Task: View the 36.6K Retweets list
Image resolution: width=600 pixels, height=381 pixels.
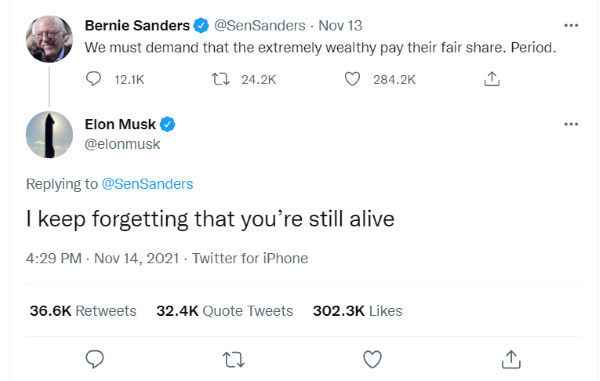Action: pos(83,311)
